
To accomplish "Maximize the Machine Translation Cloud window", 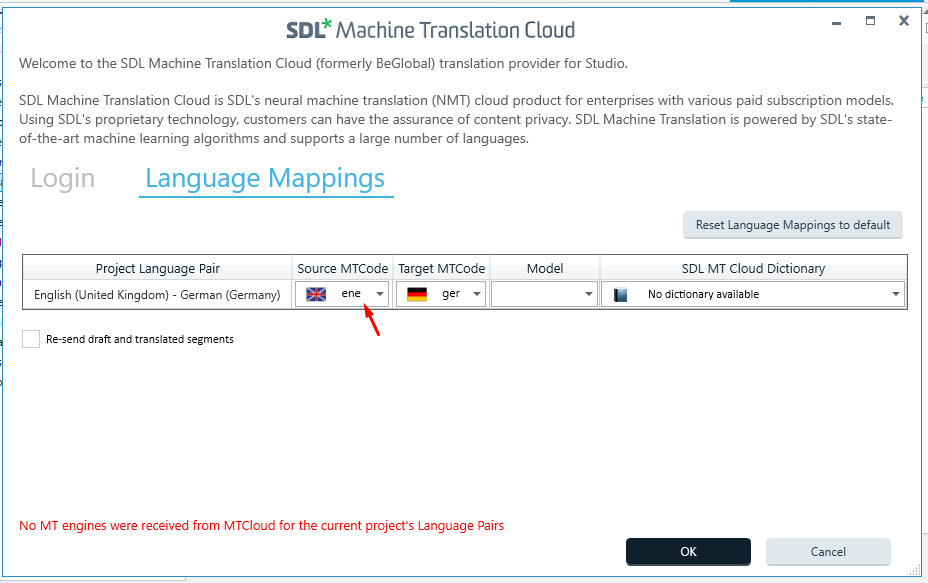I will [x=870, y=21].
